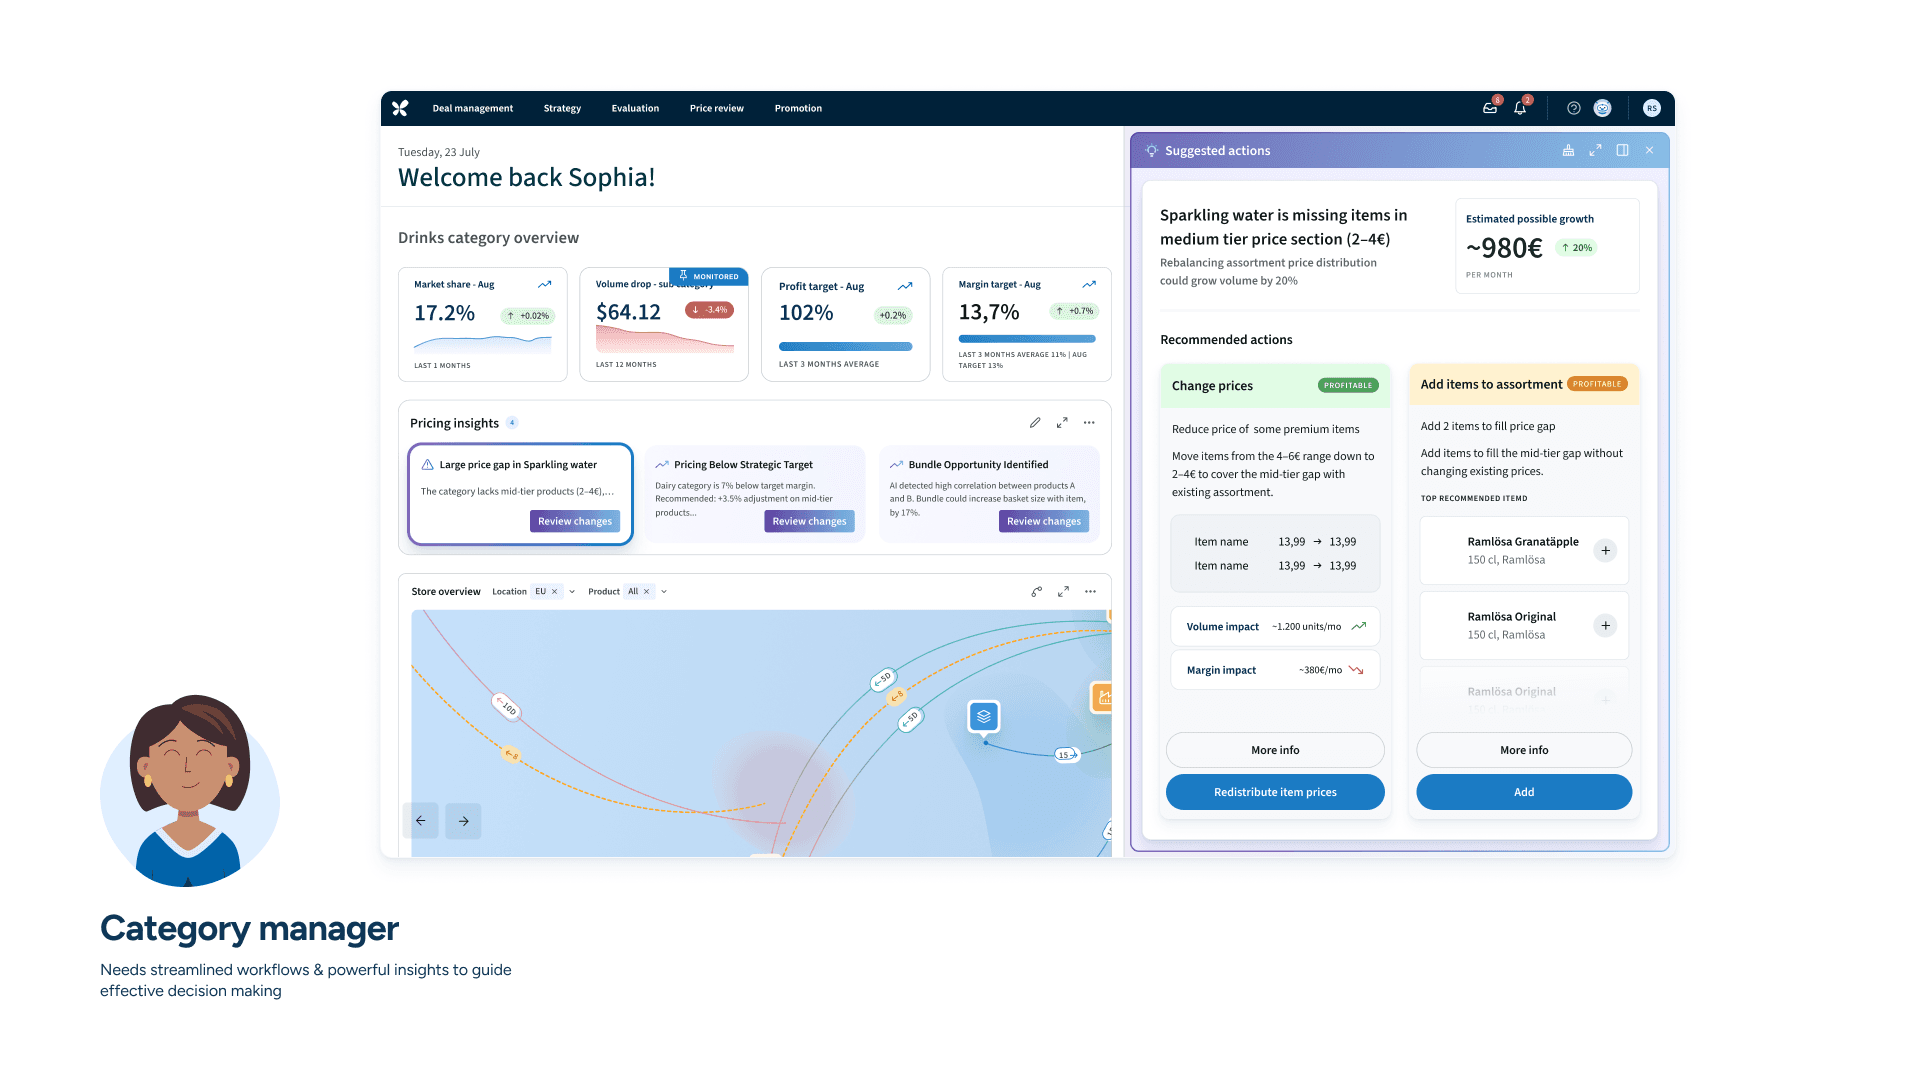
Task: Select the Market share - Aug card
Action: 483,324
